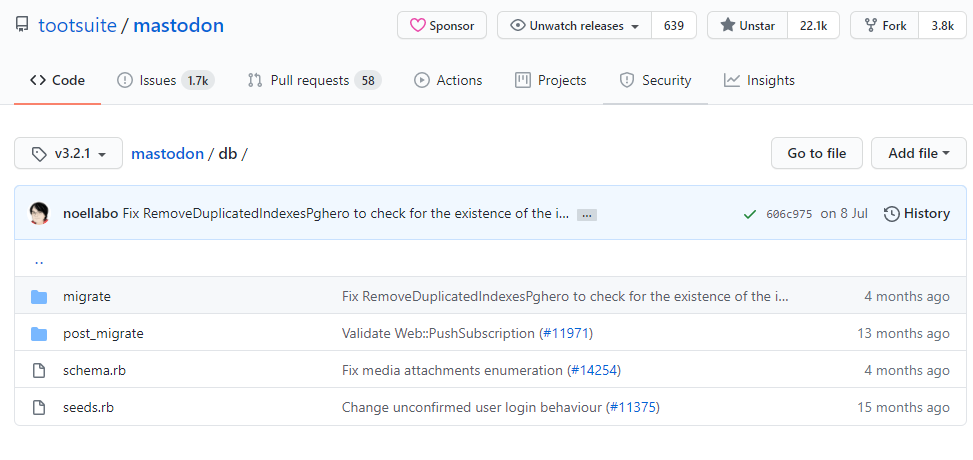Open the Security tab

655,81
